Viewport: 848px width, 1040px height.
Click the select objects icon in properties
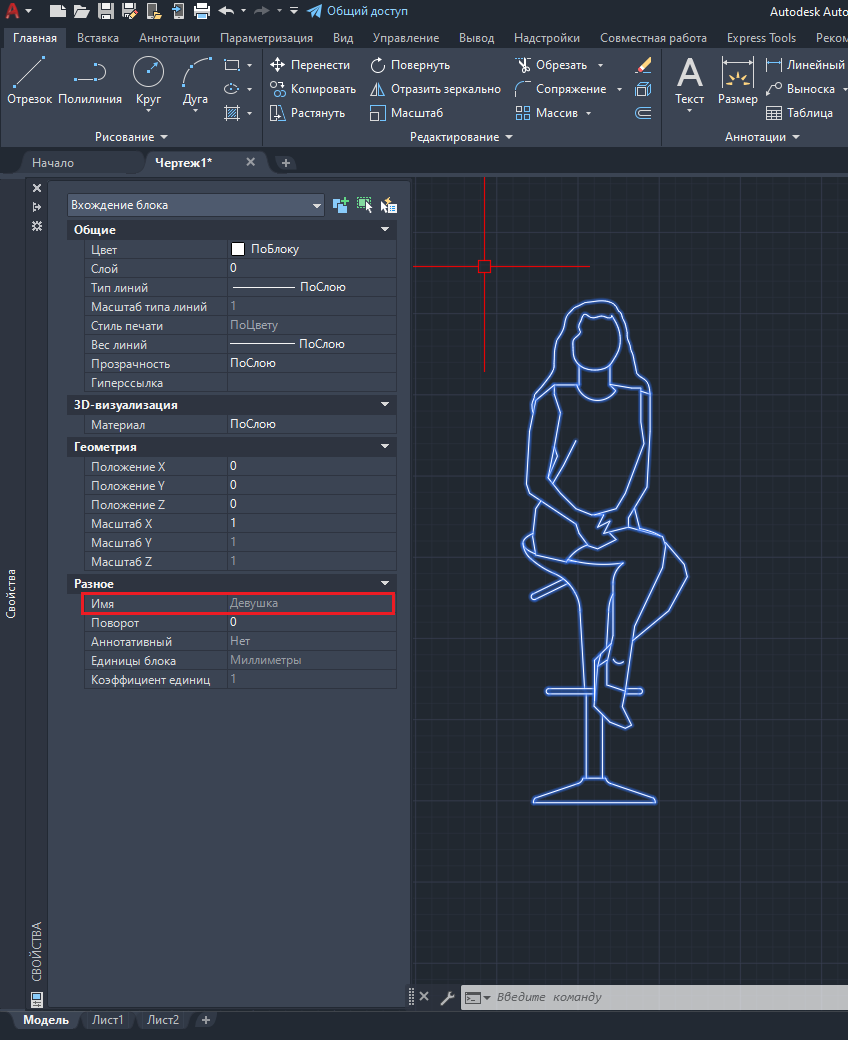click(365, 205)
